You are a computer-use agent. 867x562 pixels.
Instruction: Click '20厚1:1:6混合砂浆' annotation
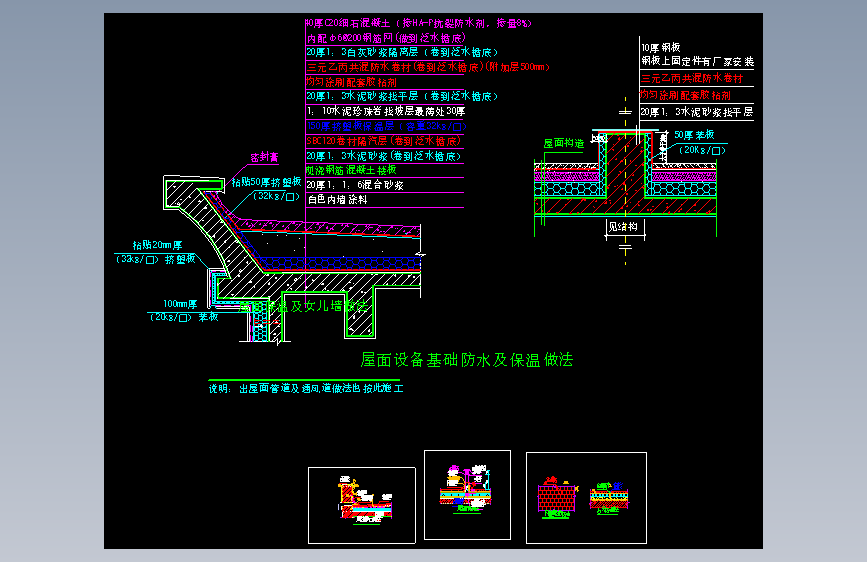pyautogui.click(x=355, y=185)
